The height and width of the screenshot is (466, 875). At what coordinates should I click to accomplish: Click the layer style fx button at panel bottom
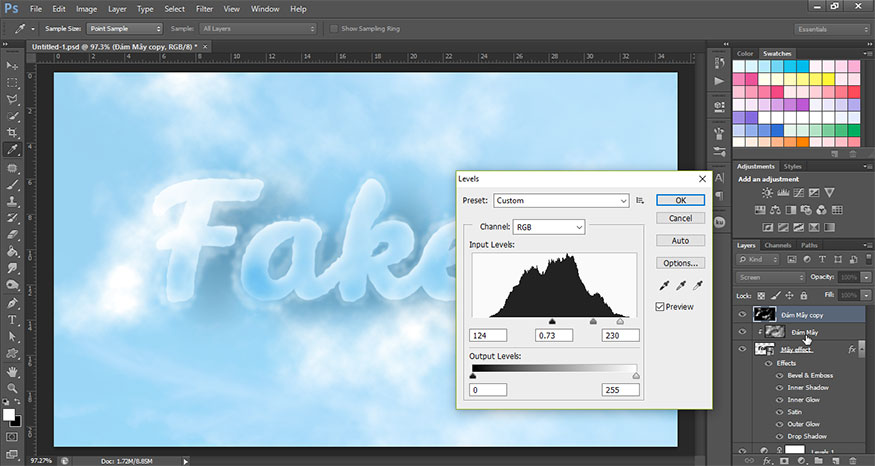pyautogui.click(x=767, y=461)
